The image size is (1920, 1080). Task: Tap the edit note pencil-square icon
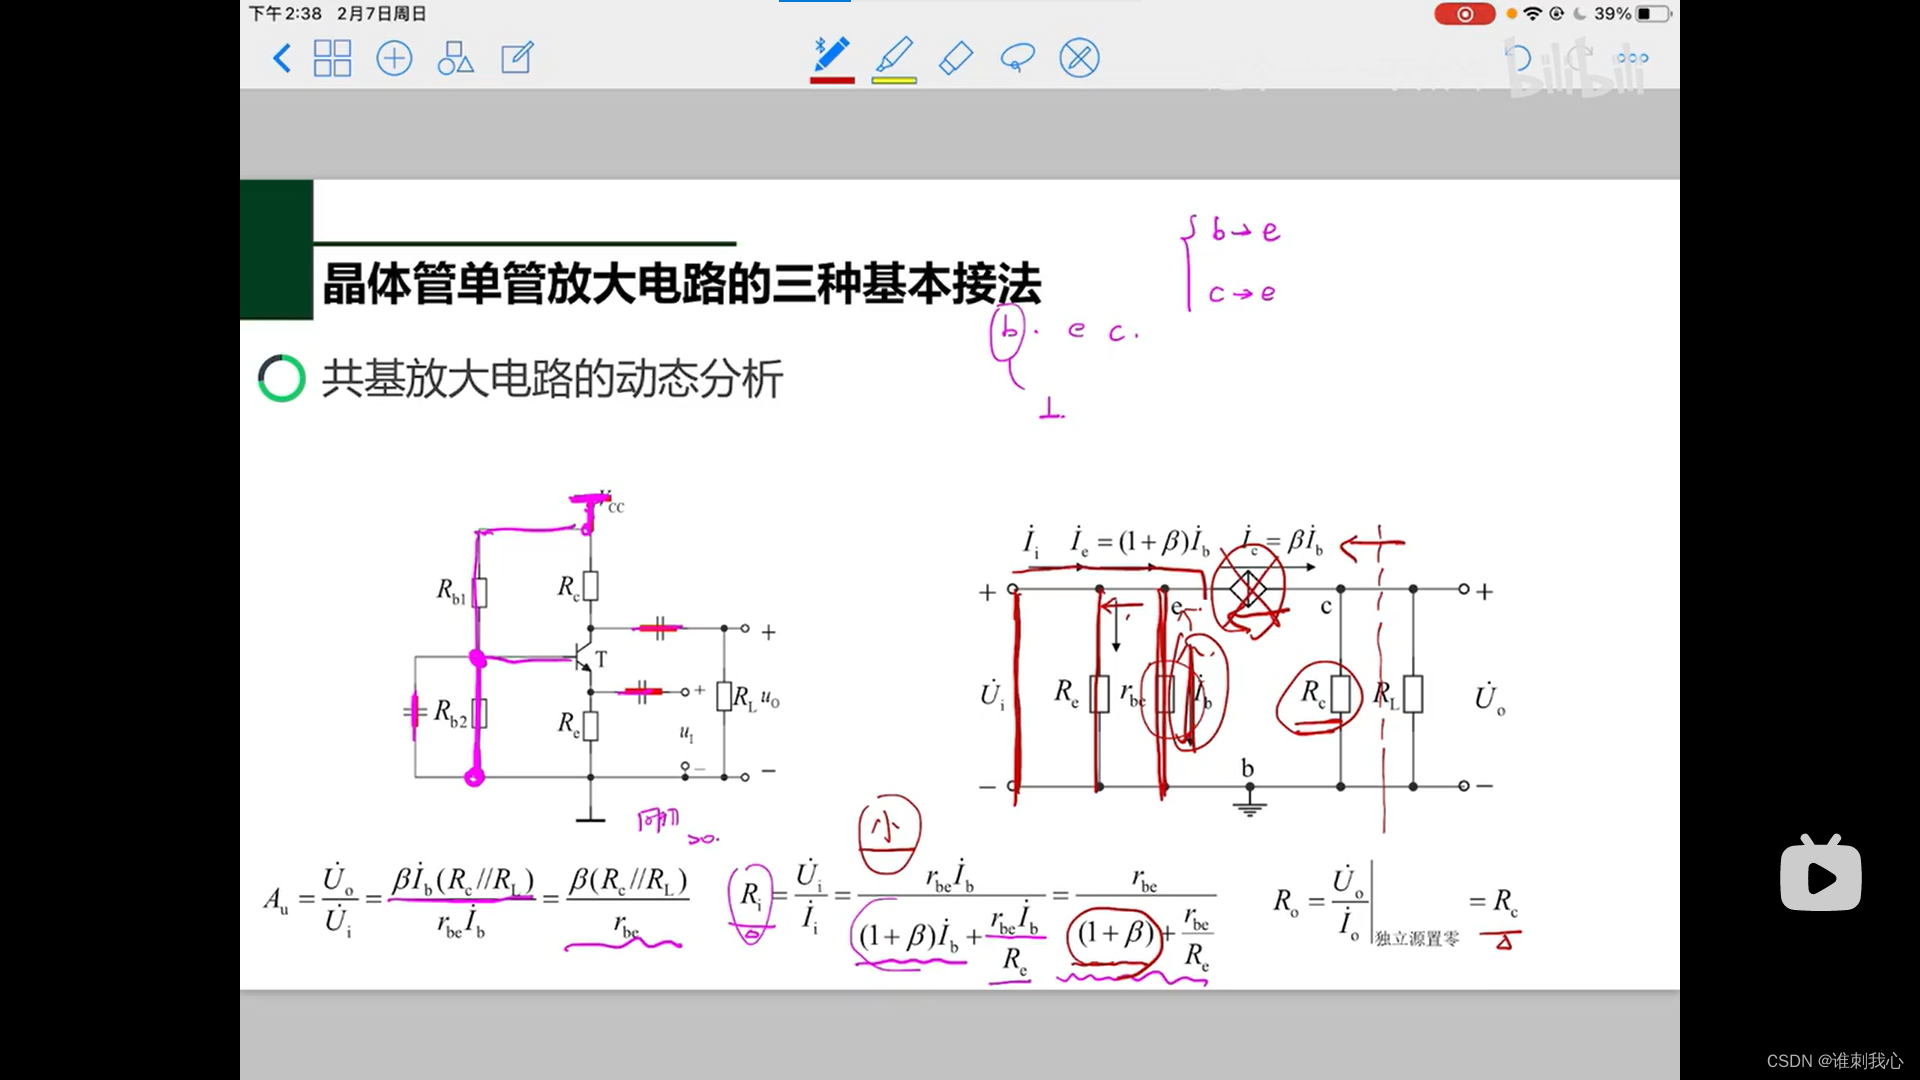pyautogui.click(x=517, y=58)
